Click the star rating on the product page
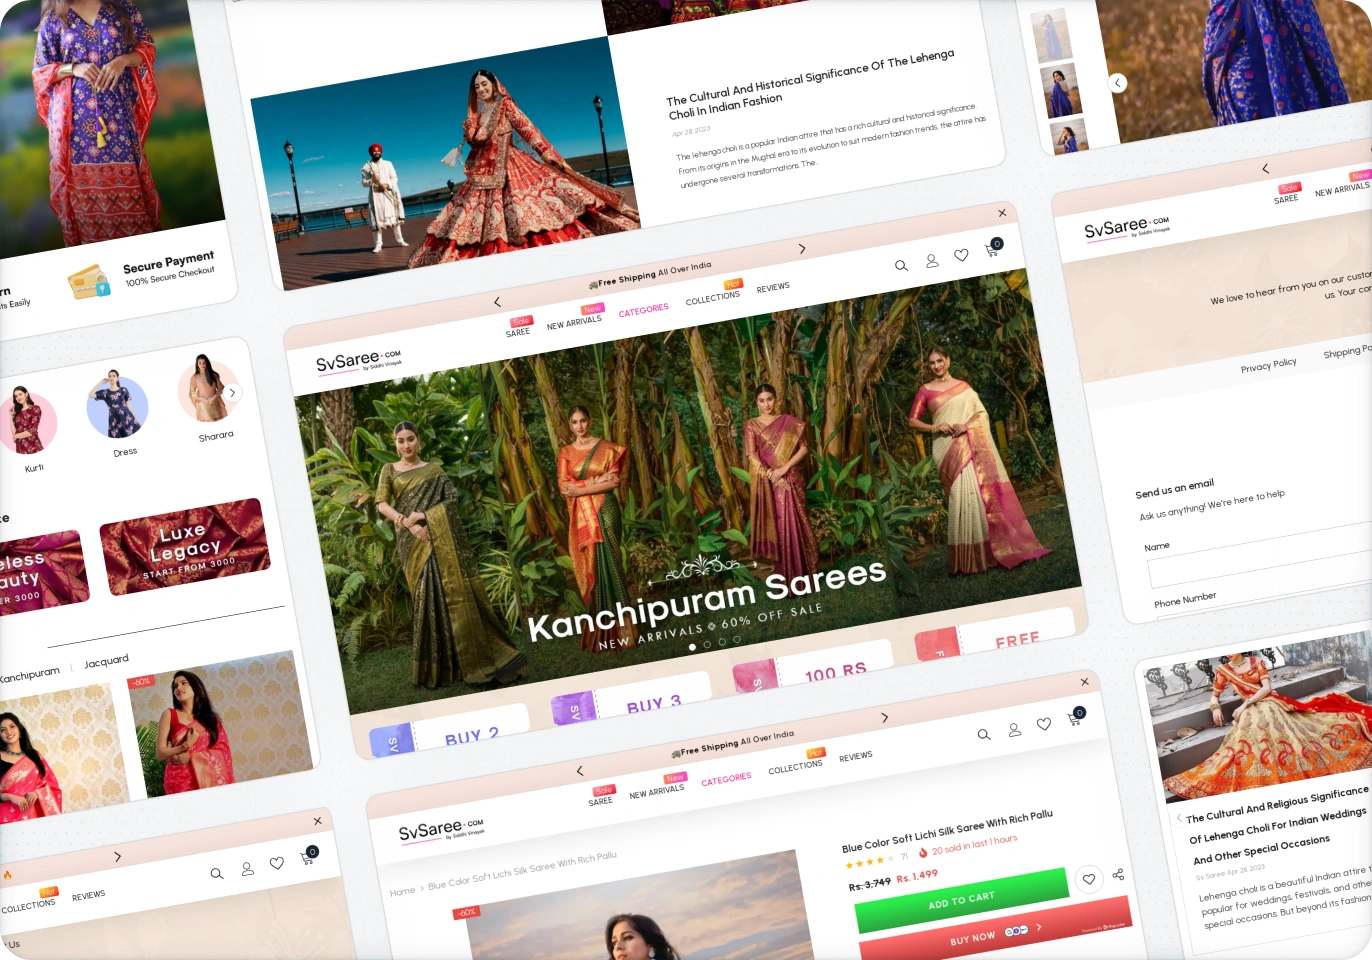The image size is (1372, 960). [x=870, y=862]
